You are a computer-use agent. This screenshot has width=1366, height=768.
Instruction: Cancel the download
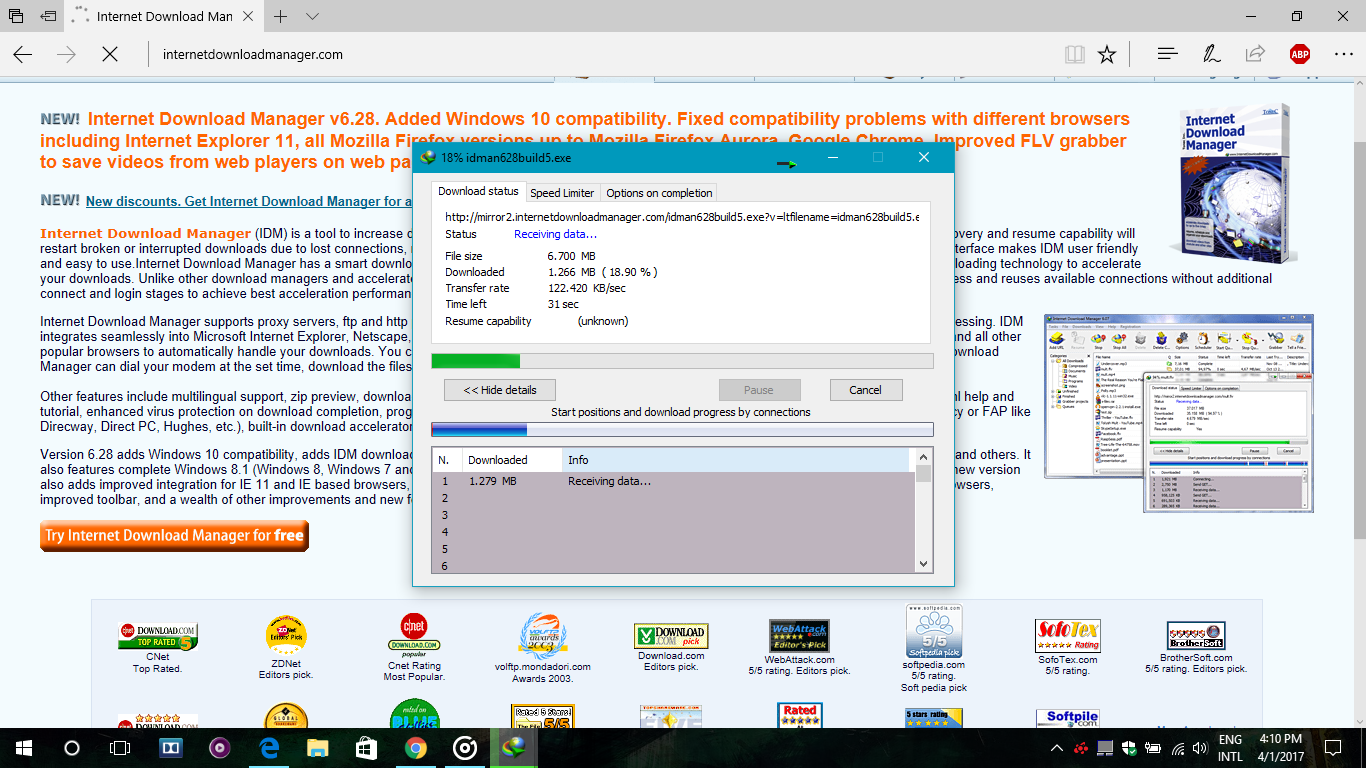[x=865, y=390]
